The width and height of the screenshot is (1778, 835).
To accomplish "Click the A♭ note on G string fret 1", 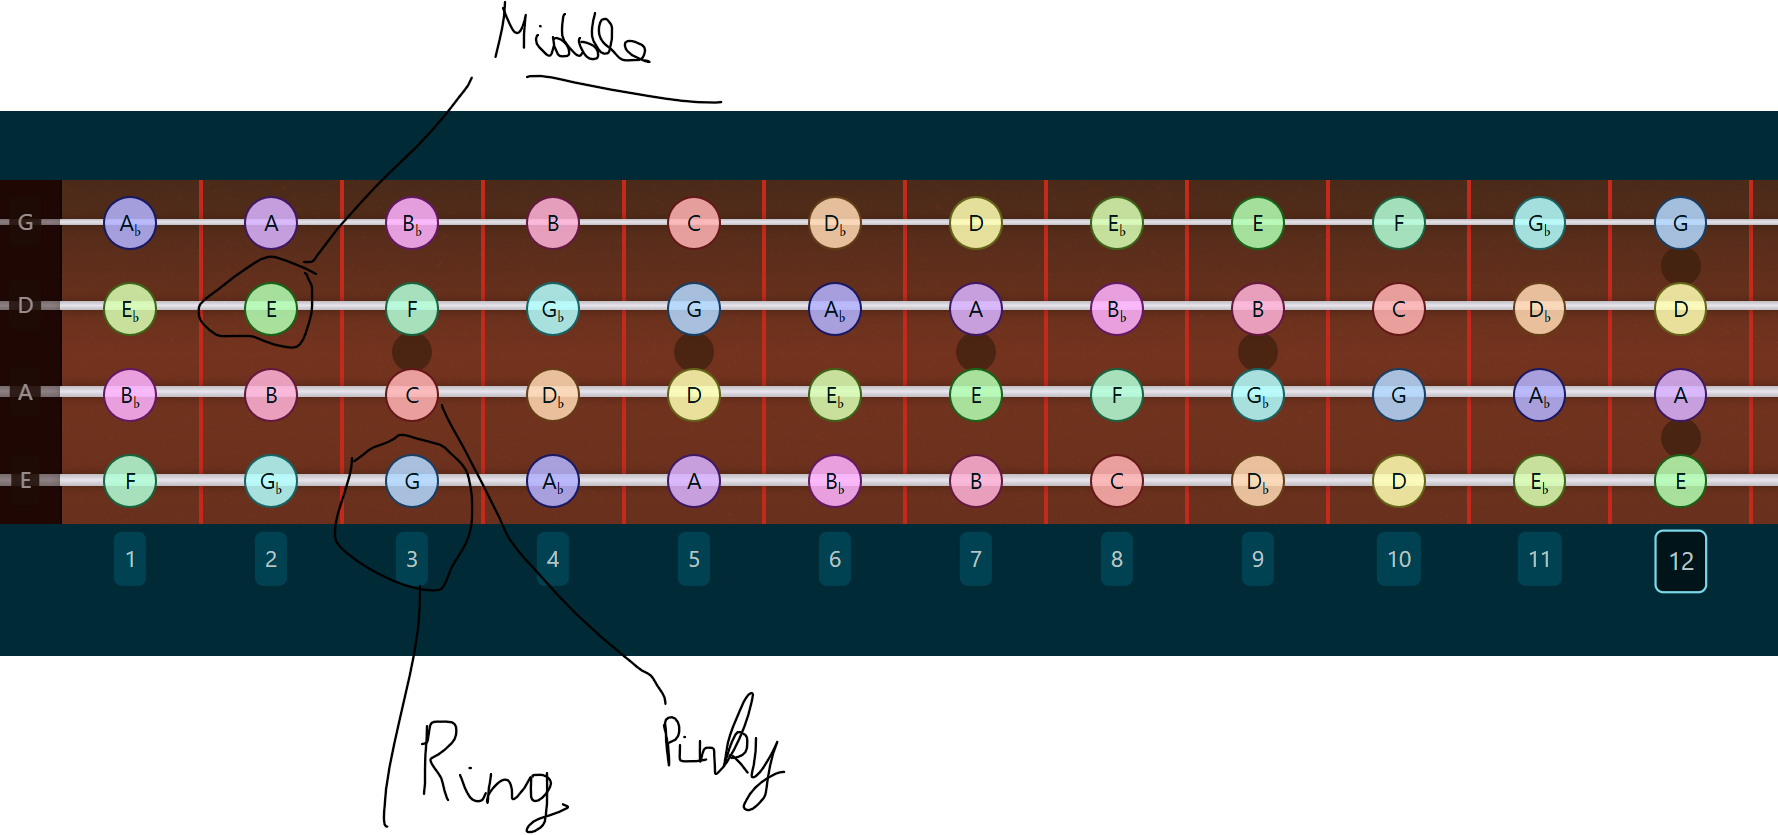I will pyautogui.click(x=130, y=223).
